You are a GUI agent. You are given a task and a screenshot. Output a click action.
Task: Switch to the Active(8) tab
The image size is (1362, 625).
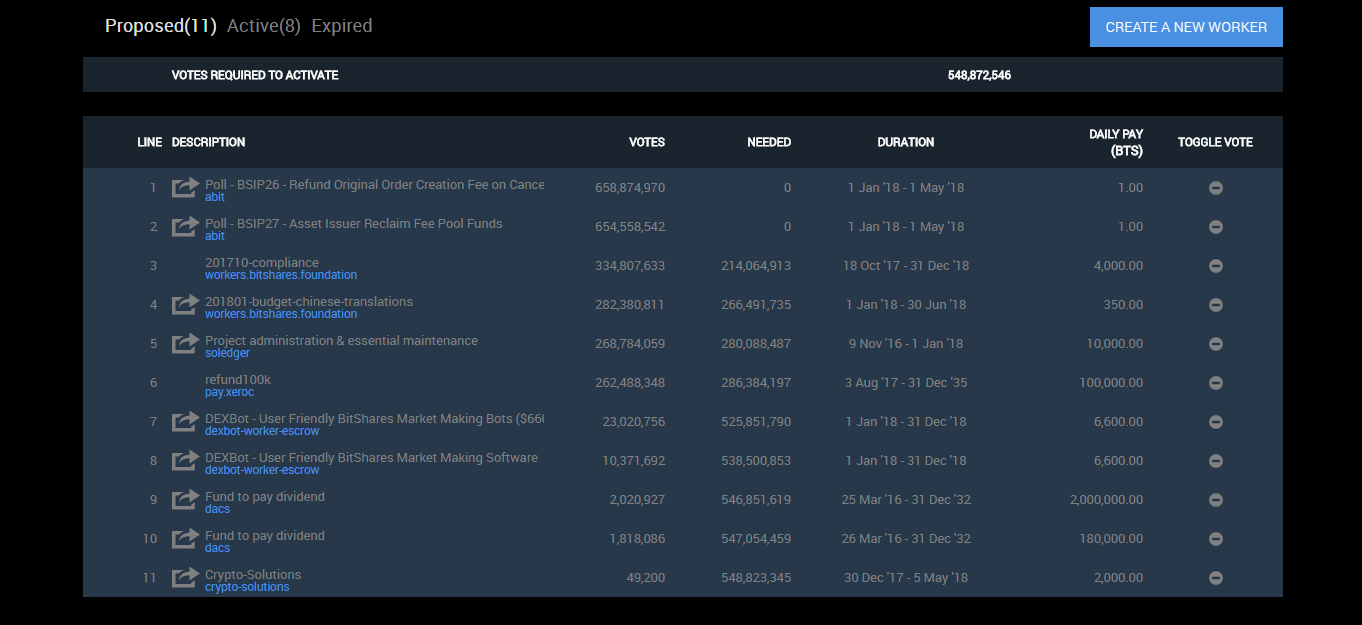pos(264,26)
